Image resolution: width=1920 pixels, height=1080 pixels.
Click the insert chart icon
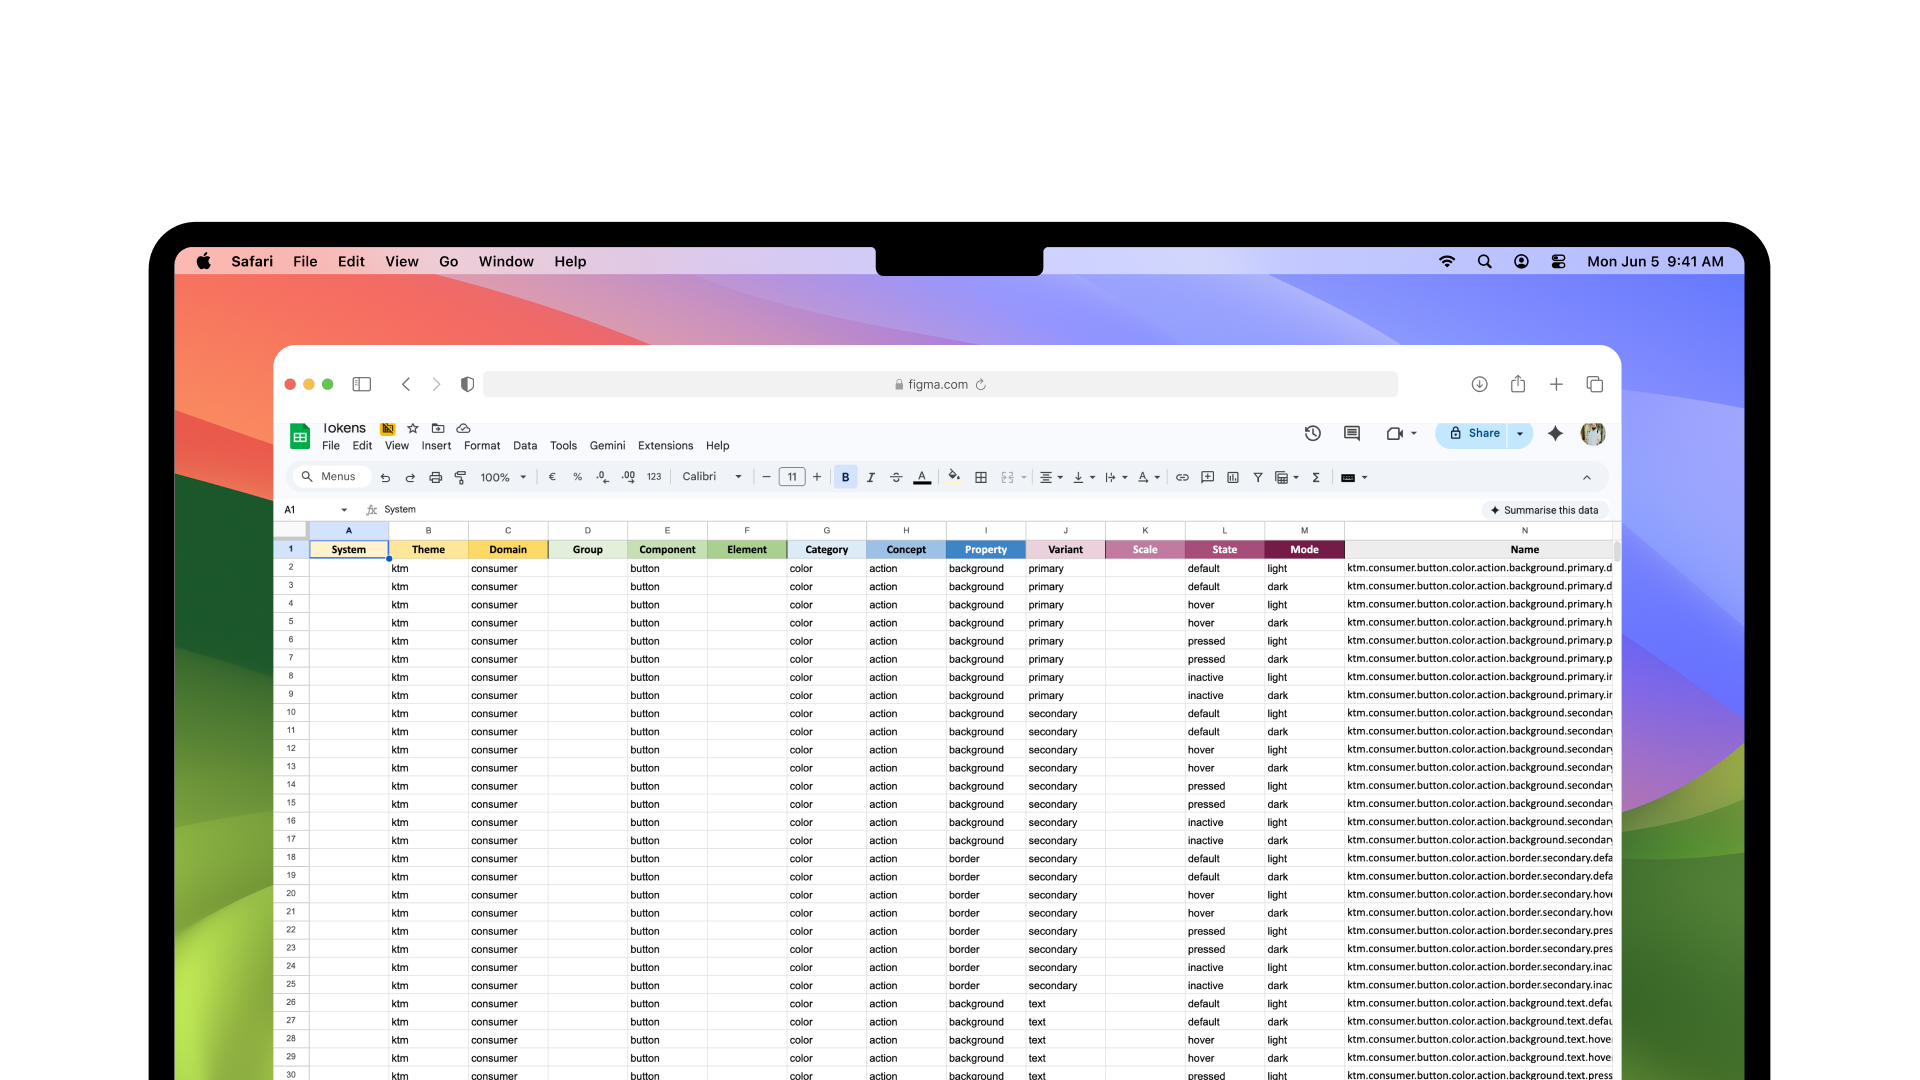point(1233,478)
